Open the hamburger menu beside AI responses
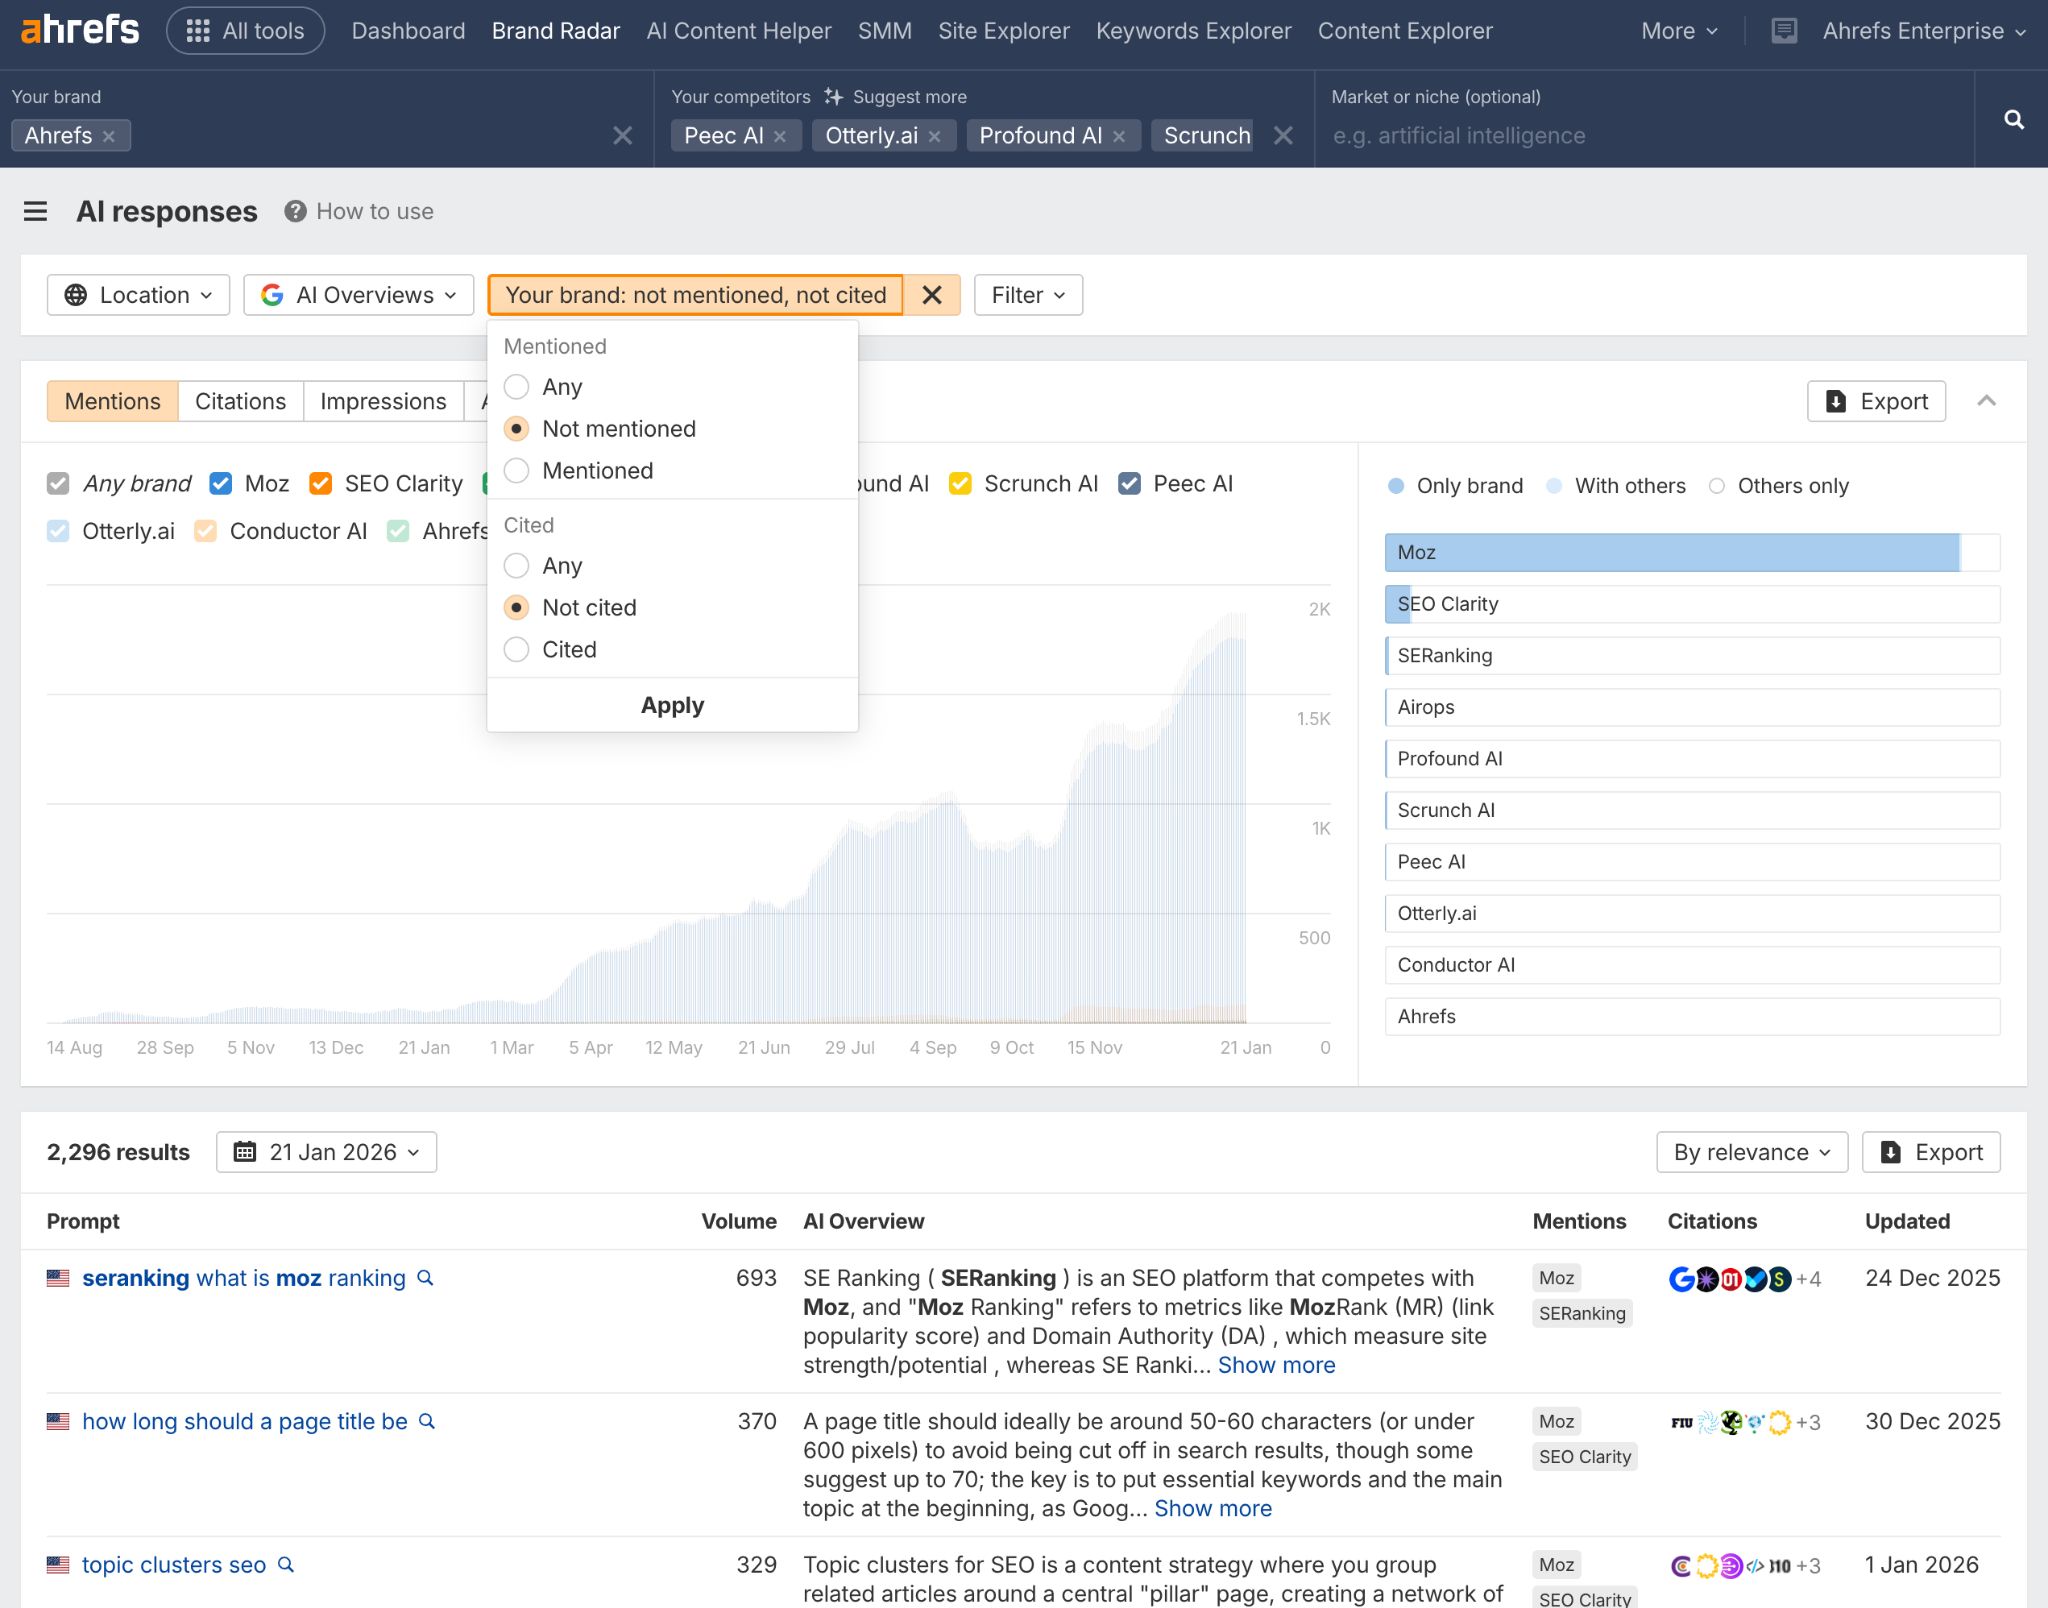This screenshot has width=2048, height=1608. pyautogui.click(x=36, y=211)
